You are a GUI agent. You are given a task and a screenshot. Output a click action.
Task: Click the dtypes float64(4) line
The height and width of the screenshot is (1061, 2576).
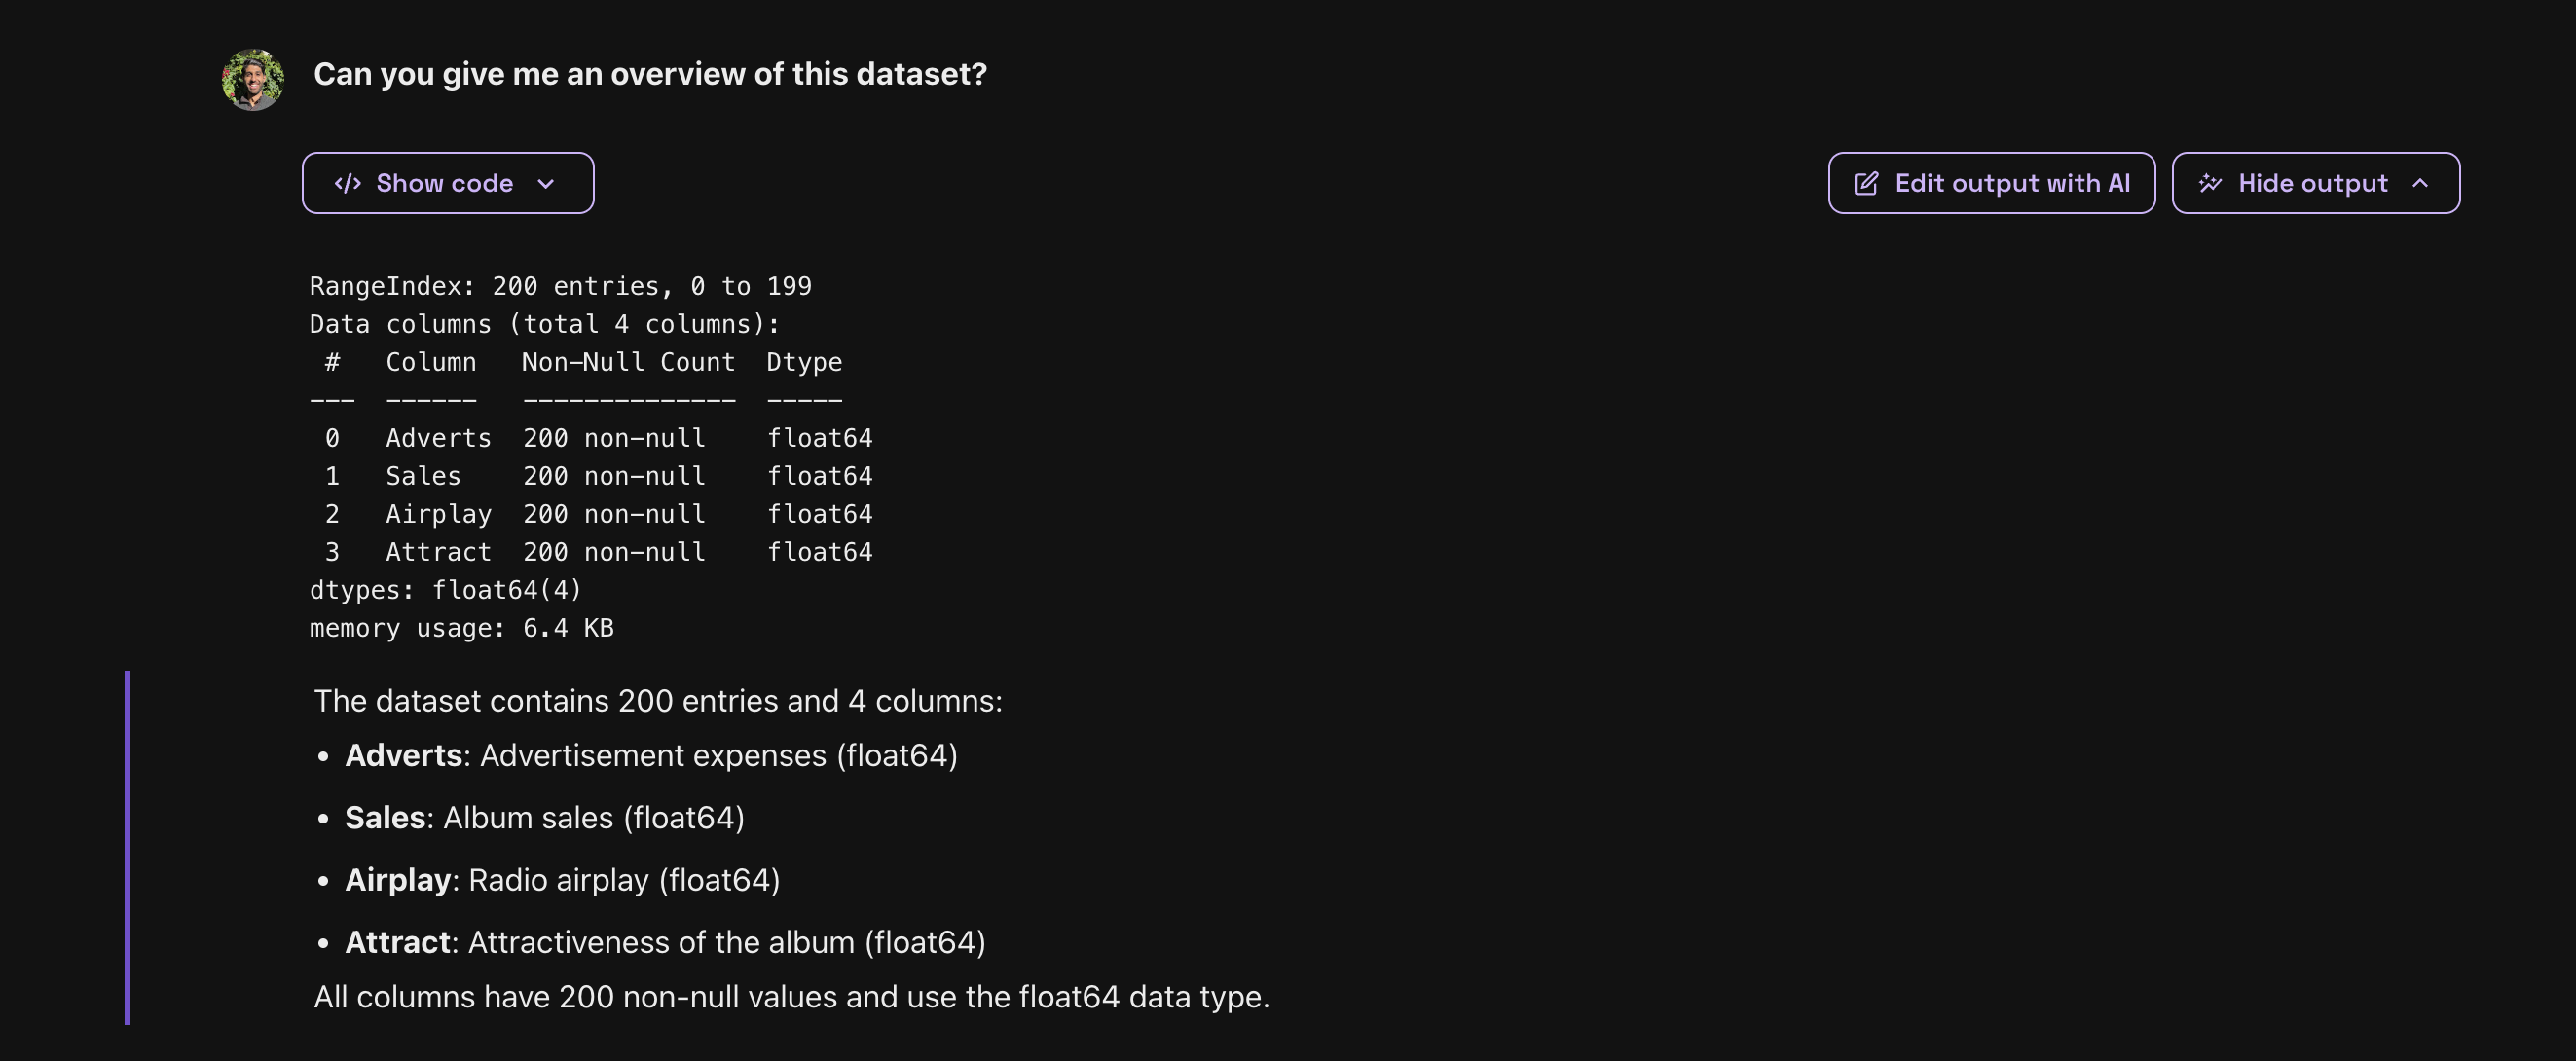click(x=445, y=590)
